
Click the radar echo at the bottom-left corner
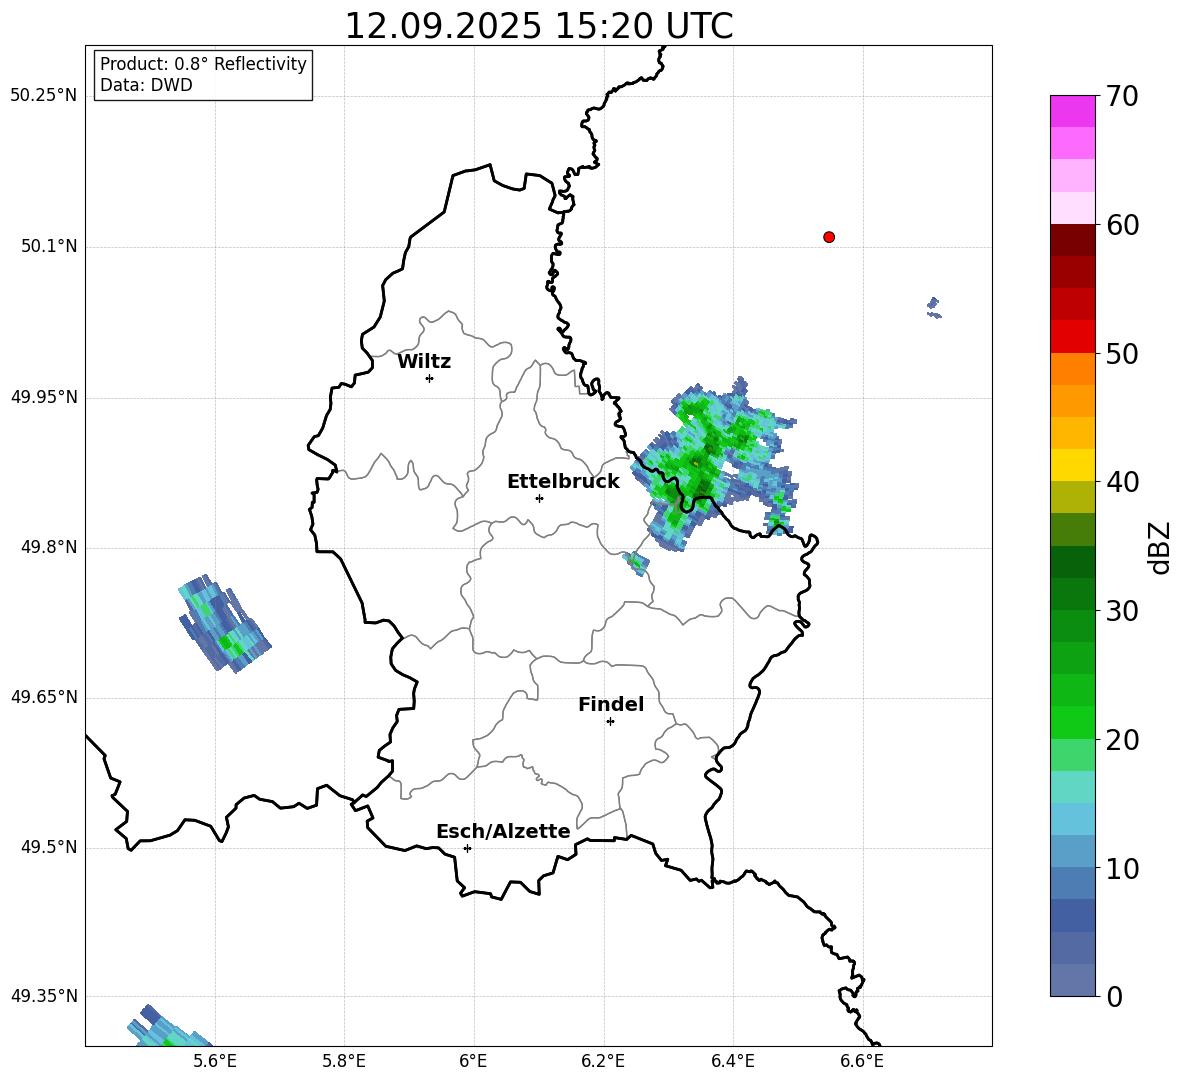pyautogui.click(x=170, y=1027)
